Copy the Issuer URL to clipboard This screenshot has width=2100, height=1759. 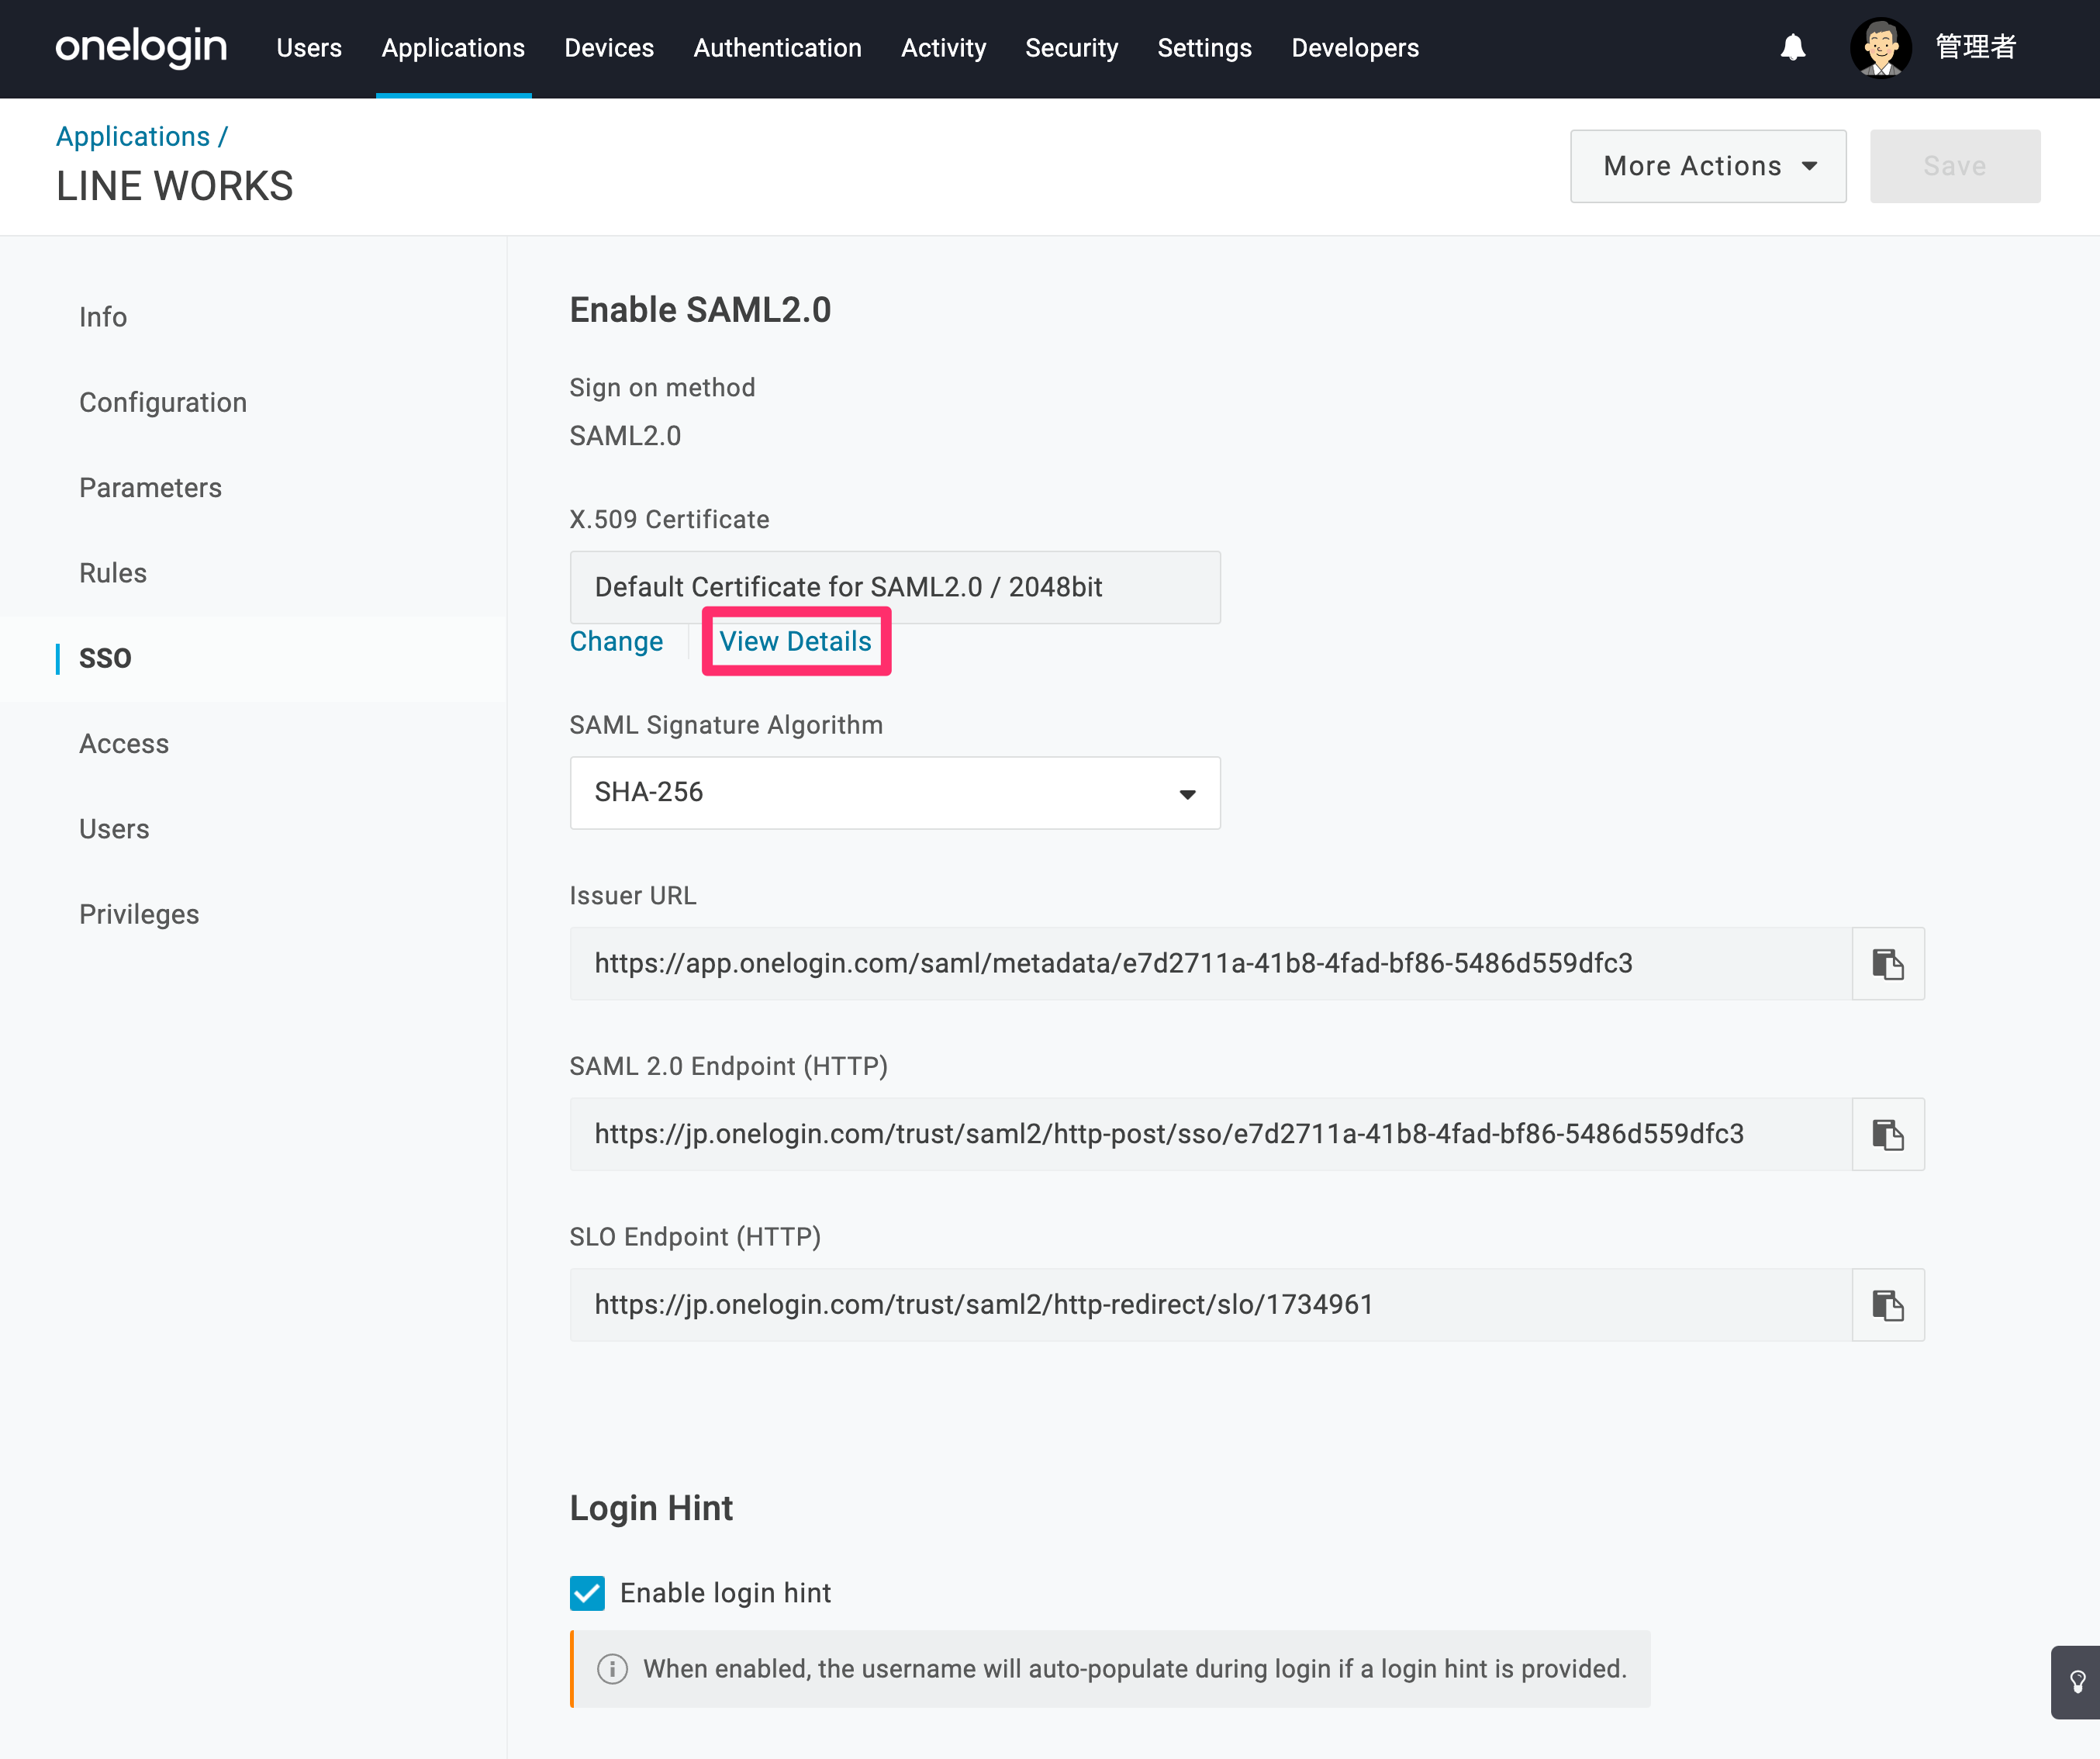tap(1887, 963)
